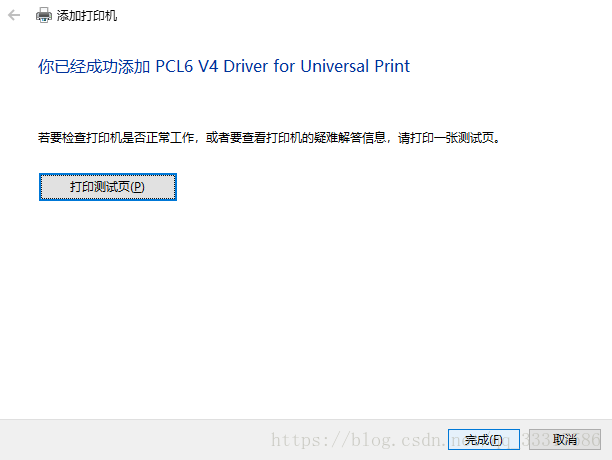Screen dimensions: 612x460
Task: Click the instruction sentence starting 若要检查打印机
Action: (x=269, y=138)
